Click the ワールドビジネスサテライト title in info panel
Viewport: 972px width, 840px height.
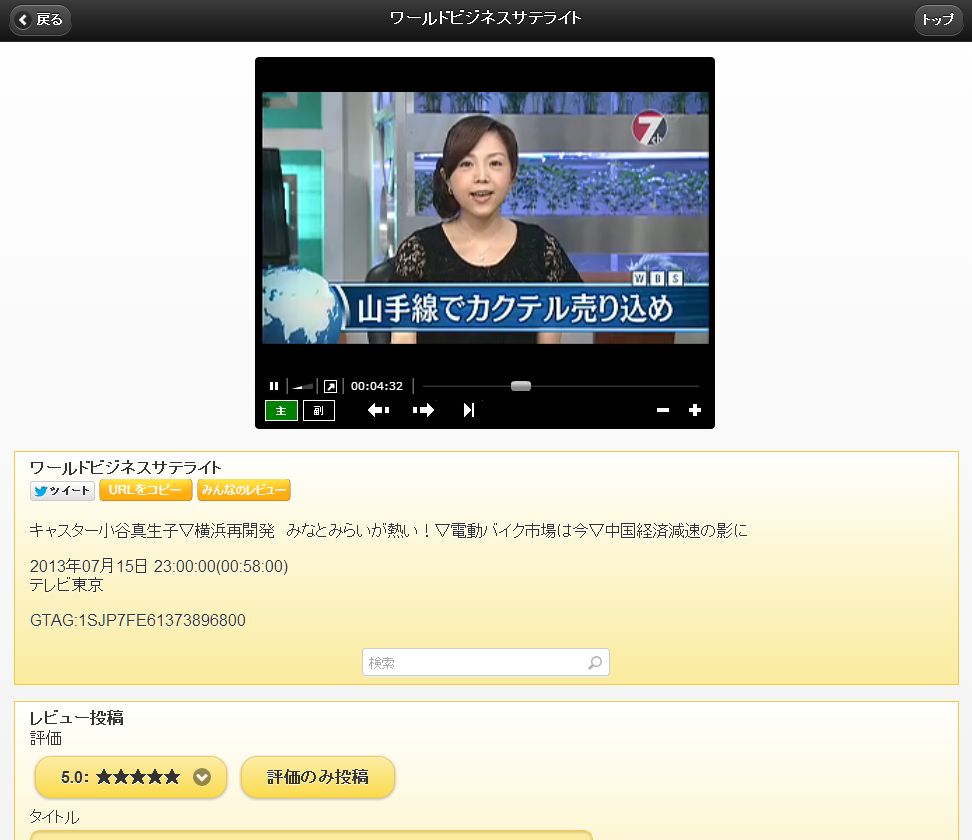[125, 467]
